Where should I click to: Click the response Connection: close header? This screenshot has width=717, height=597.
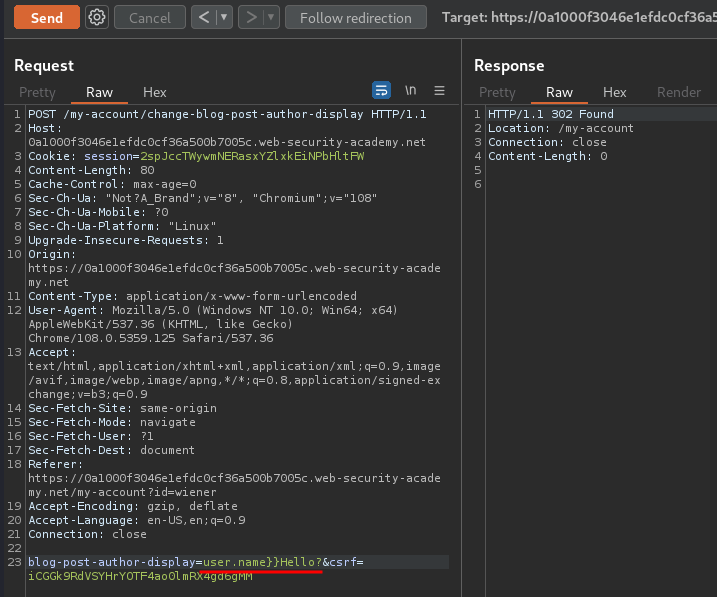pyautogui.click(x=547, y=142)
